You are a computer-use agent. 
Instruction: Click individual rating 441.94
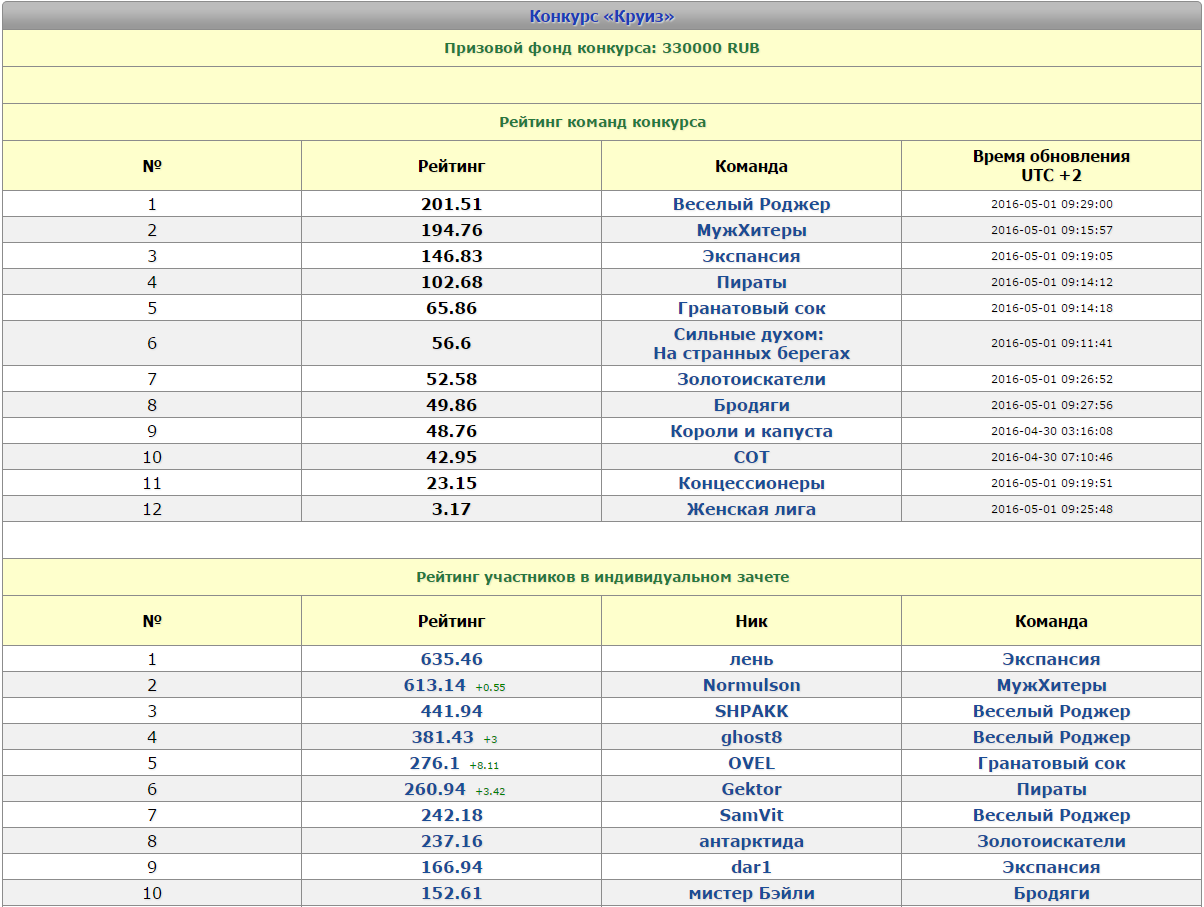point(452,711)
